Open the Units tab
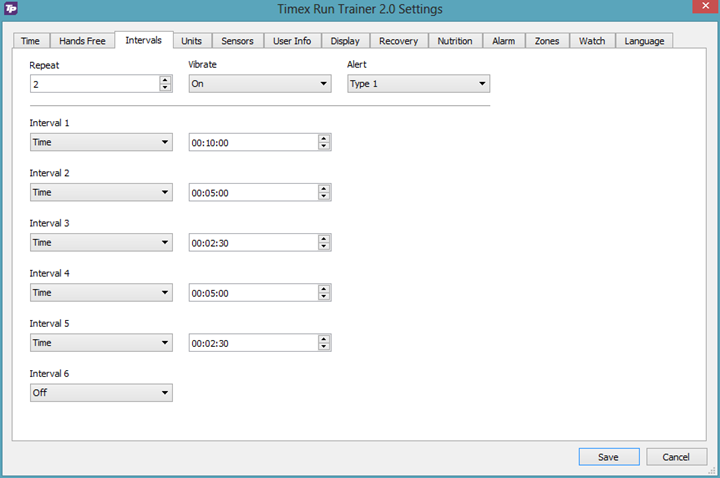Viewport: 720px width, 478px height. pos(191,41)
